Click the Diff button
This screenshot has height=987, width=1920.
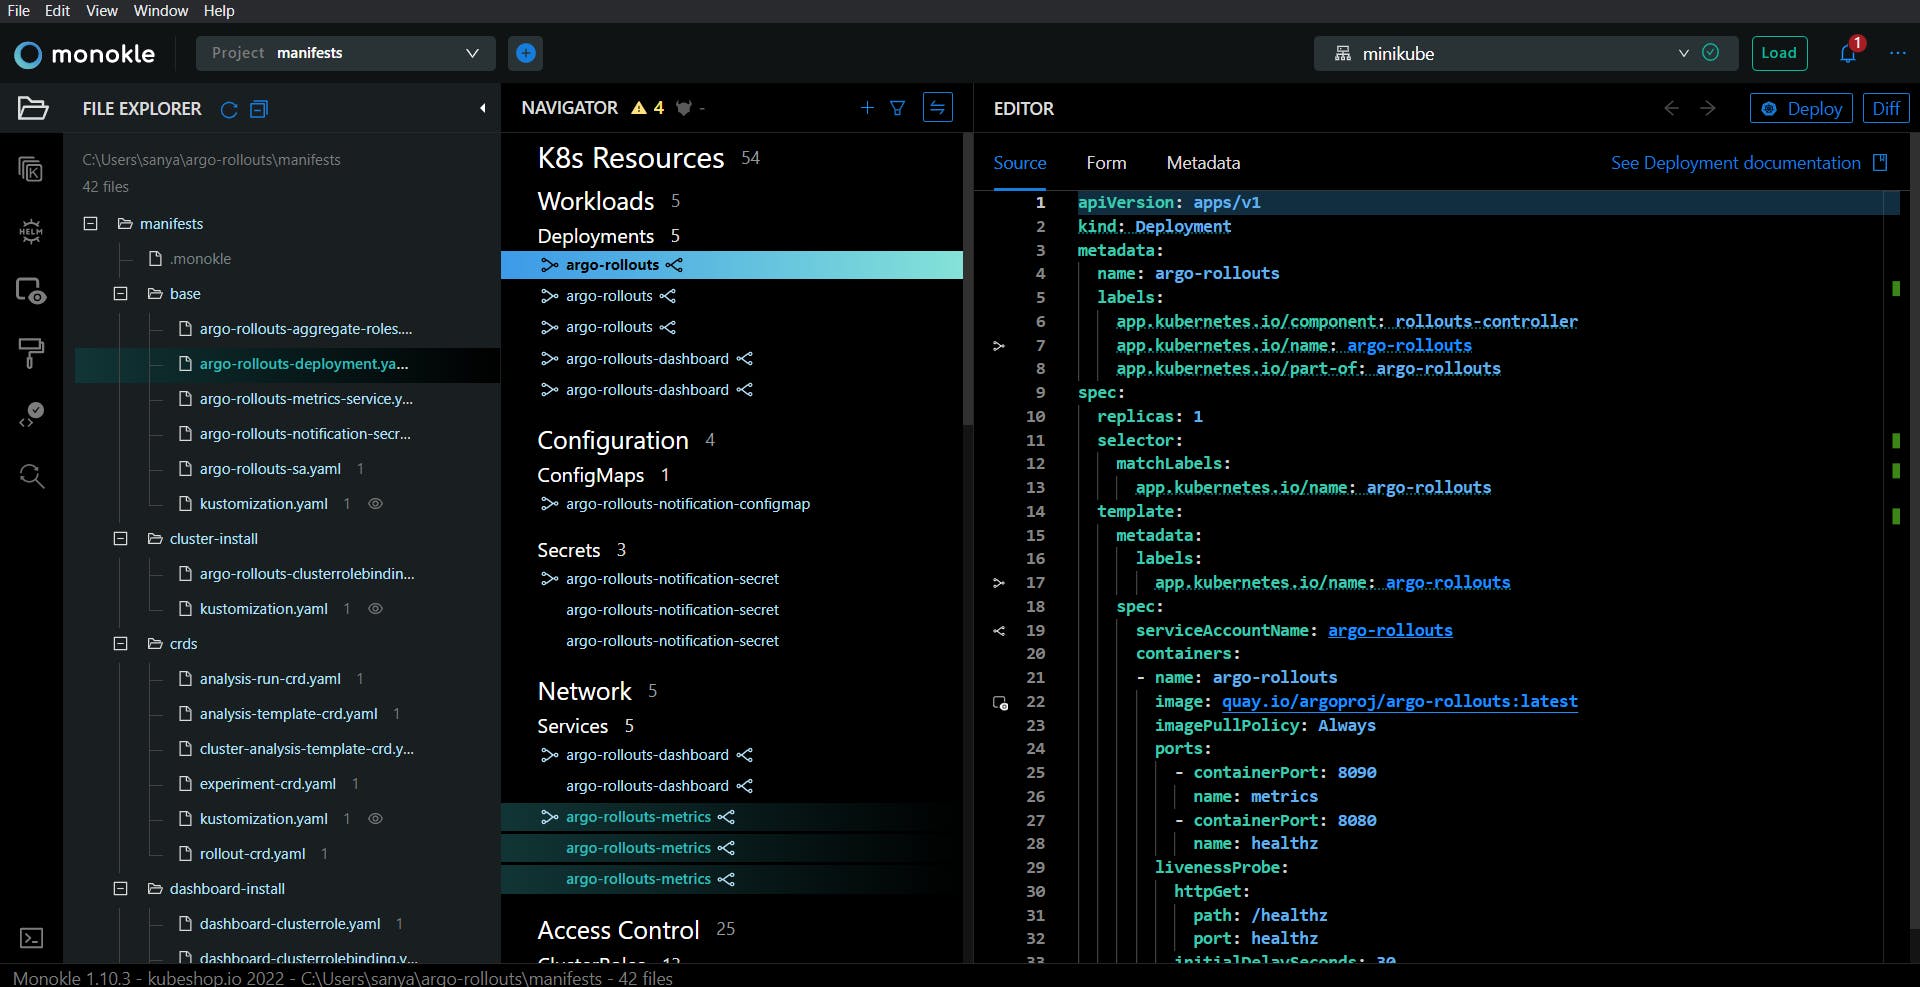click(1886, 108)
